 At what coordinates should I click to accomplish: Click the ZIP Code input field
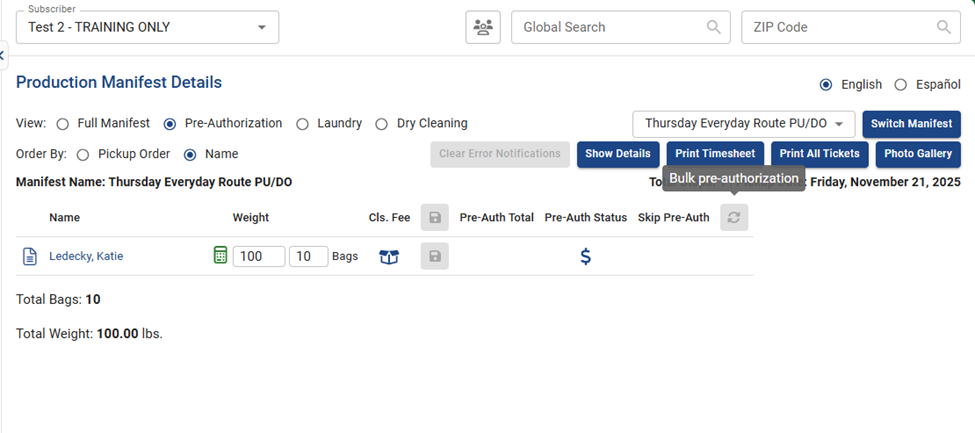(840, 27)
